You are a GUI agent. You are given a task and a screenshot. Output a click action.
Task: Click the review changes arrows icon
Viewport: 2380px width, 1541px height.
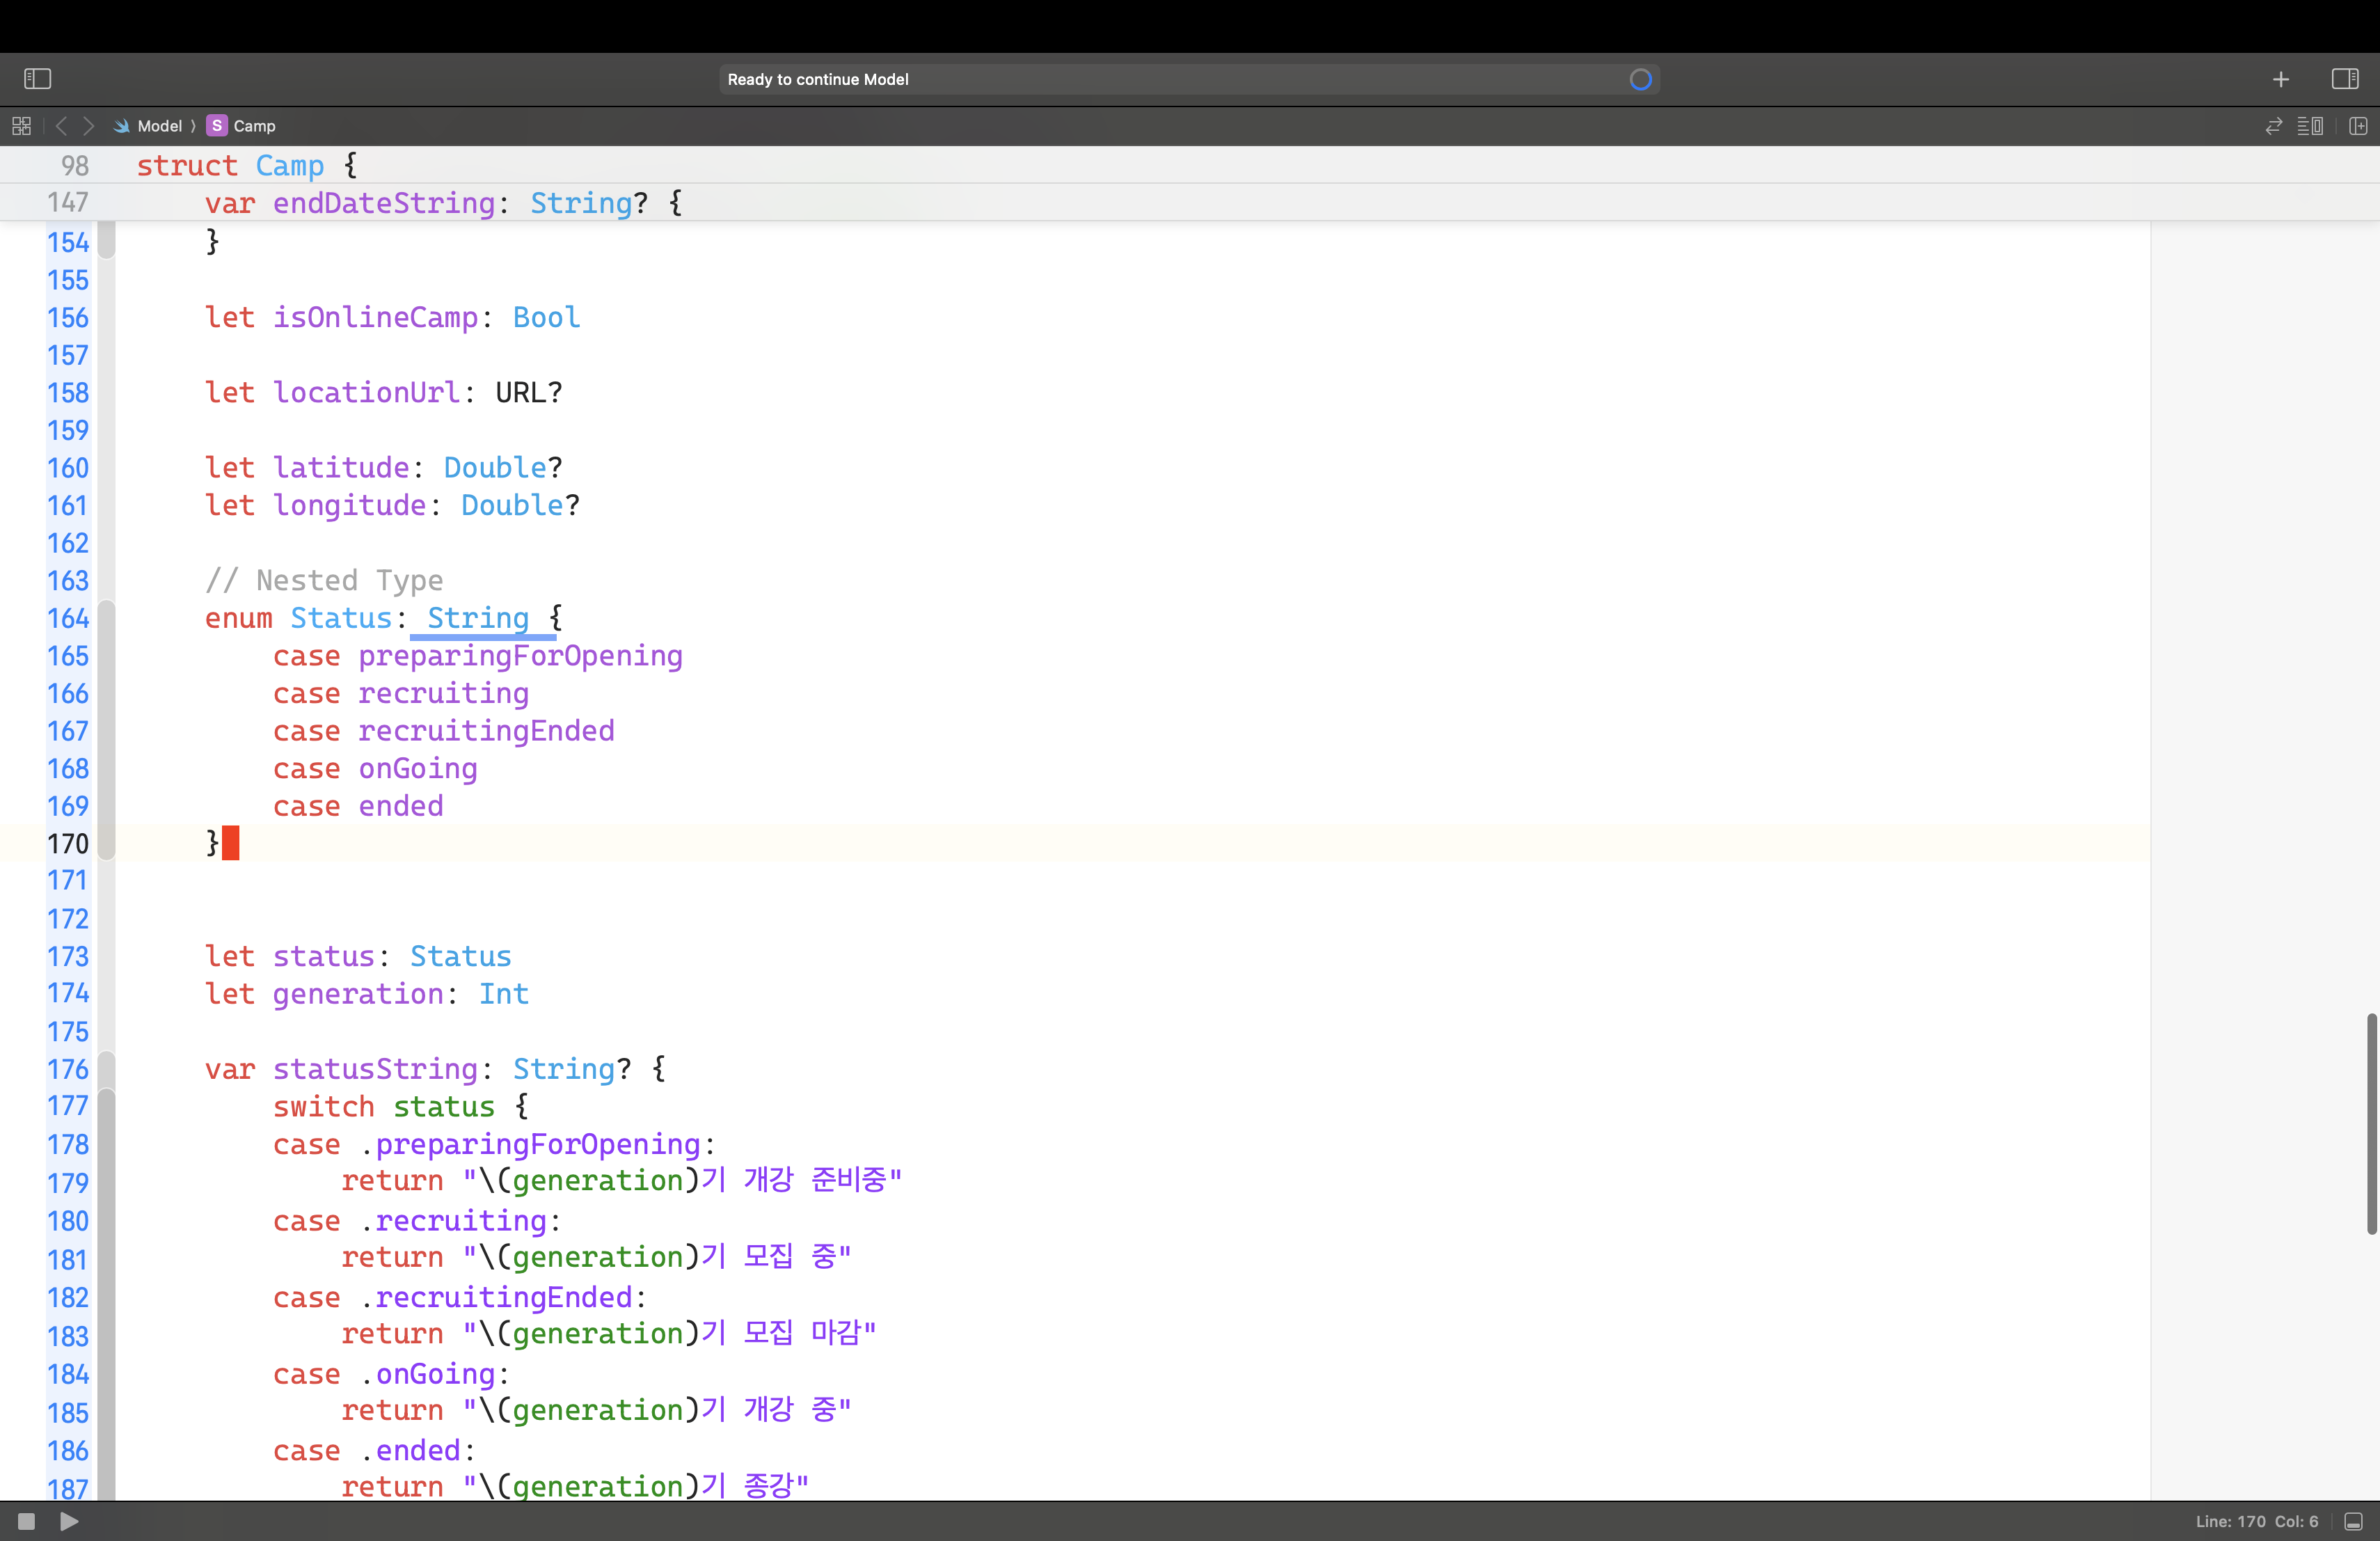pyautogui.click(x=2273, y=126)
